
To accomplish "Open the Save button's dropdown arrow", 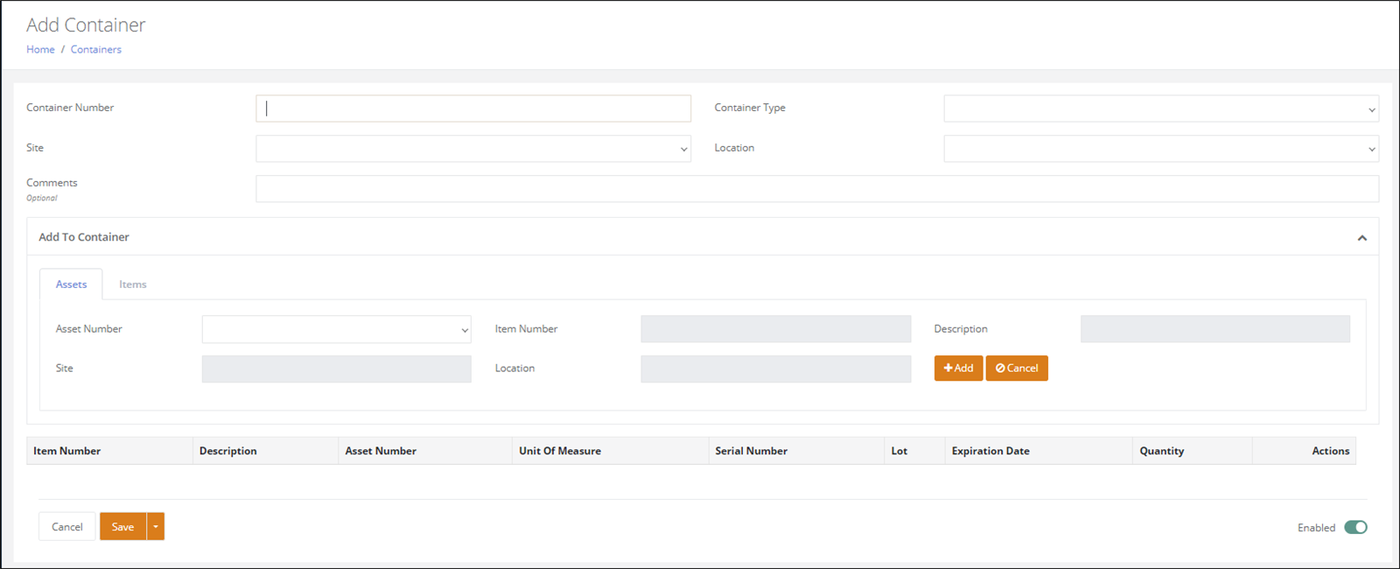I will click(155, 527).
